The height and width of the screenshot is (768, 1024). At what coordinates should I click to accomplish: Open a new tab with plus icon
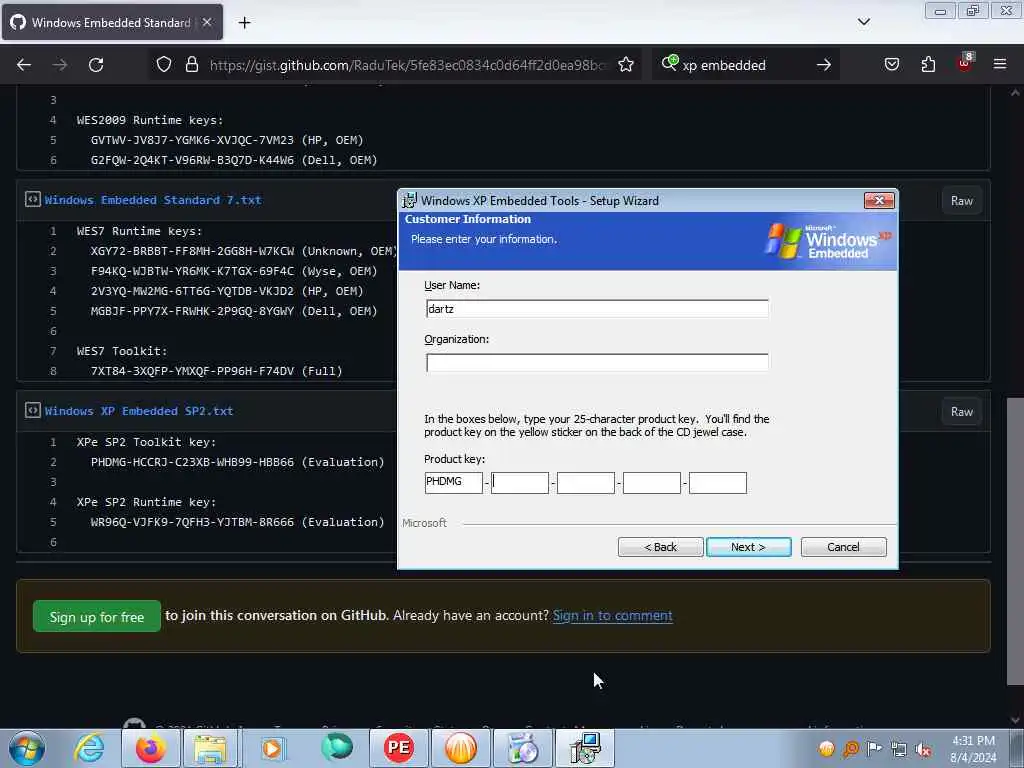click(244, 23)
